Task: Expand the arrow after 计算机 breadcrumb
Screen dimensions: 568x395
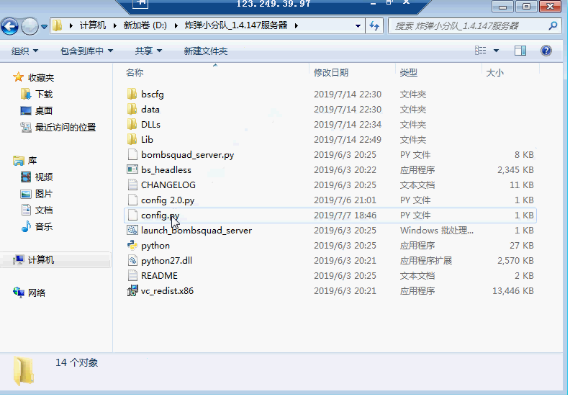Action: [x=115, y=26]
